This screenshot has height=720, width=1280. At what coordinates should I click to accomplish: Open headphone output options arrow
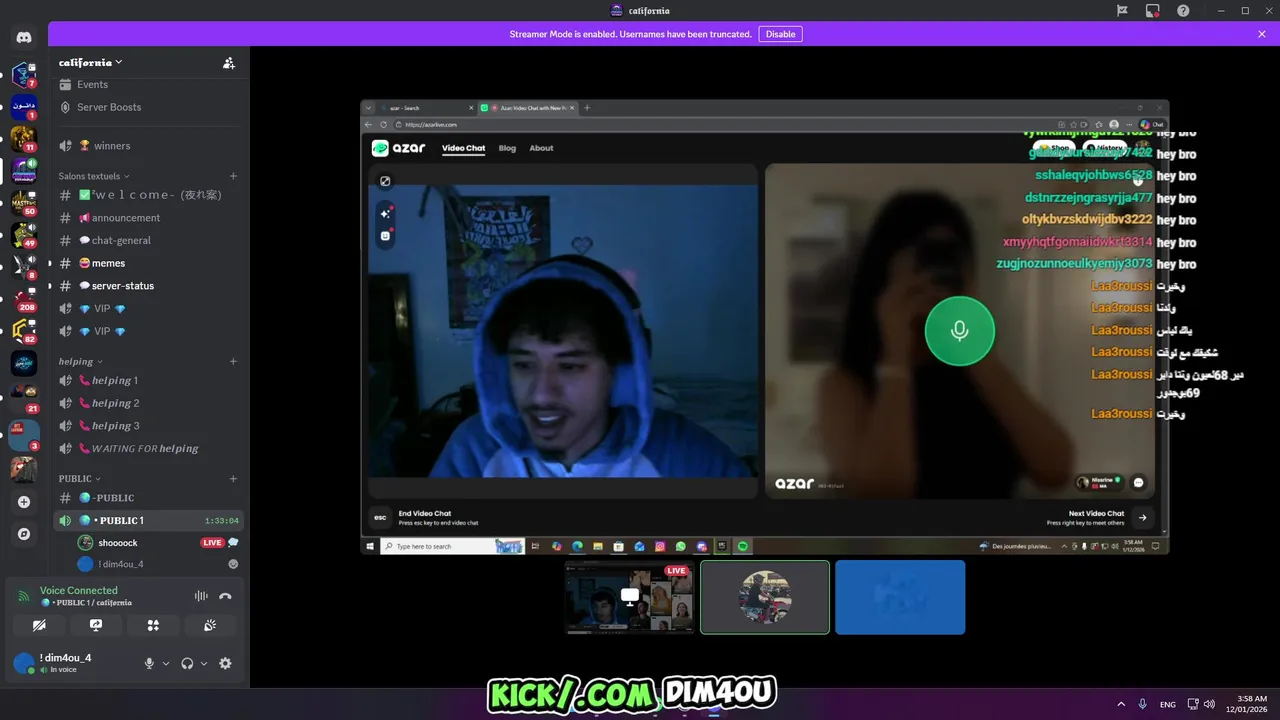tap(204, 663)
